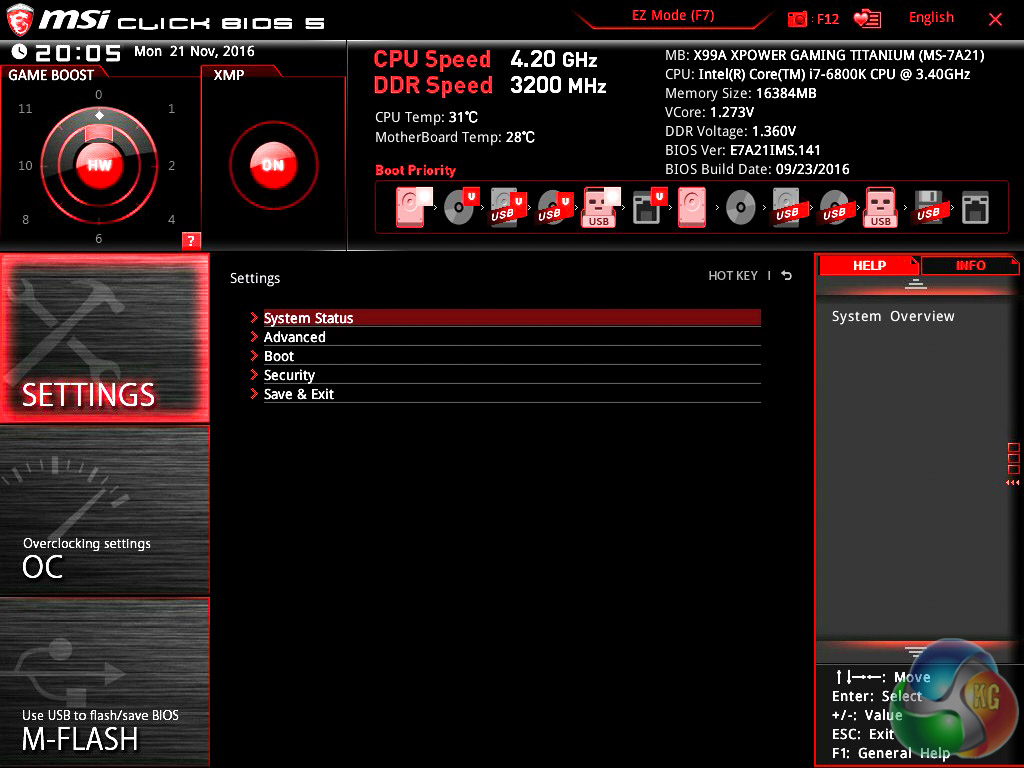The height and width of the screenshot is (768, 1024).
Task: Close the BIOS with the red X
Action: pos(995,20)
